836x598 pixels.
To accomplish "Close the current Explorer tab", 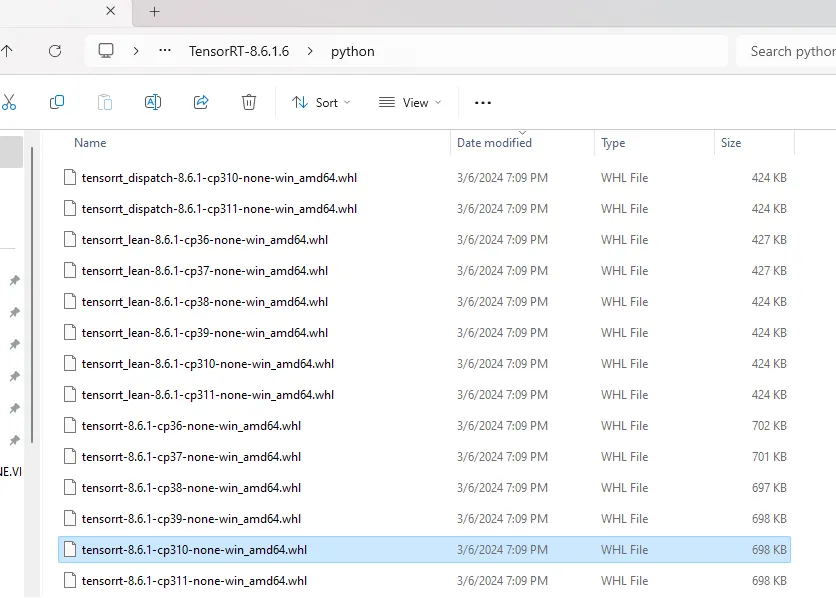I will tap(110, 11).
